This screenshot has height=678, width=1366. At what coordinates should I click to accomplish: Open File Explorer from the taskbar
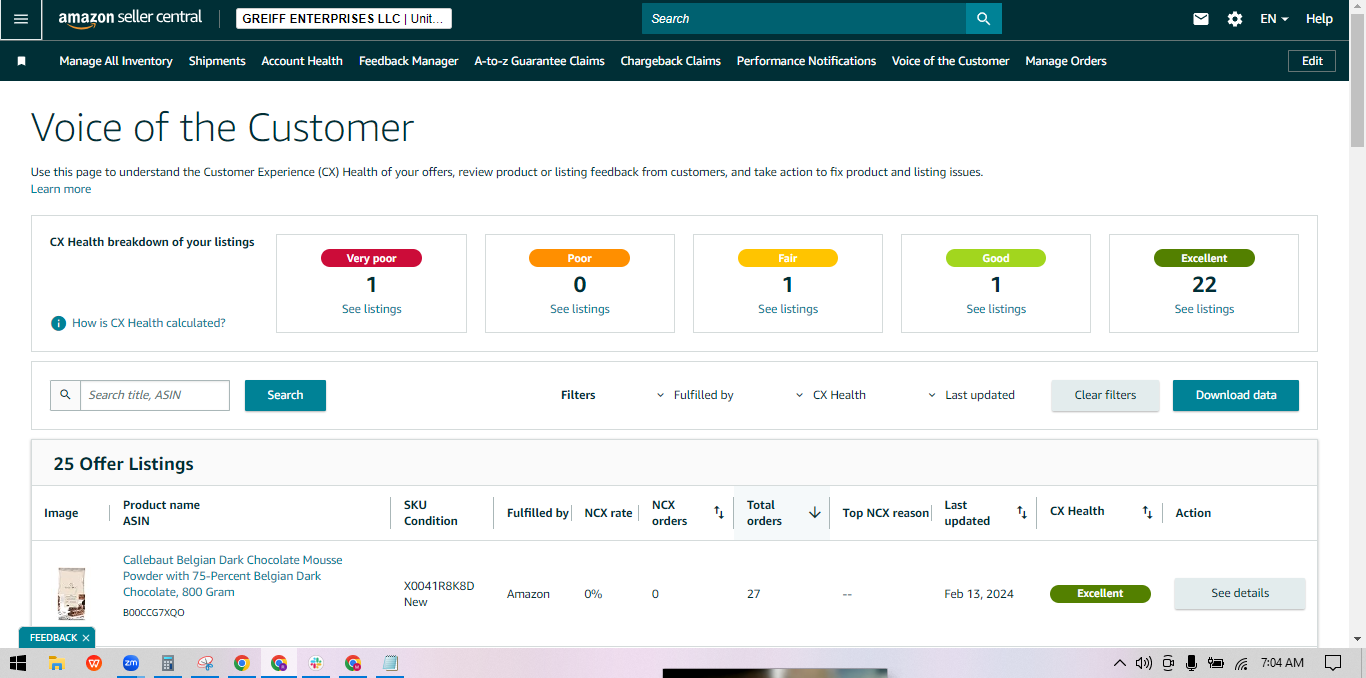(x=57, y=663)
